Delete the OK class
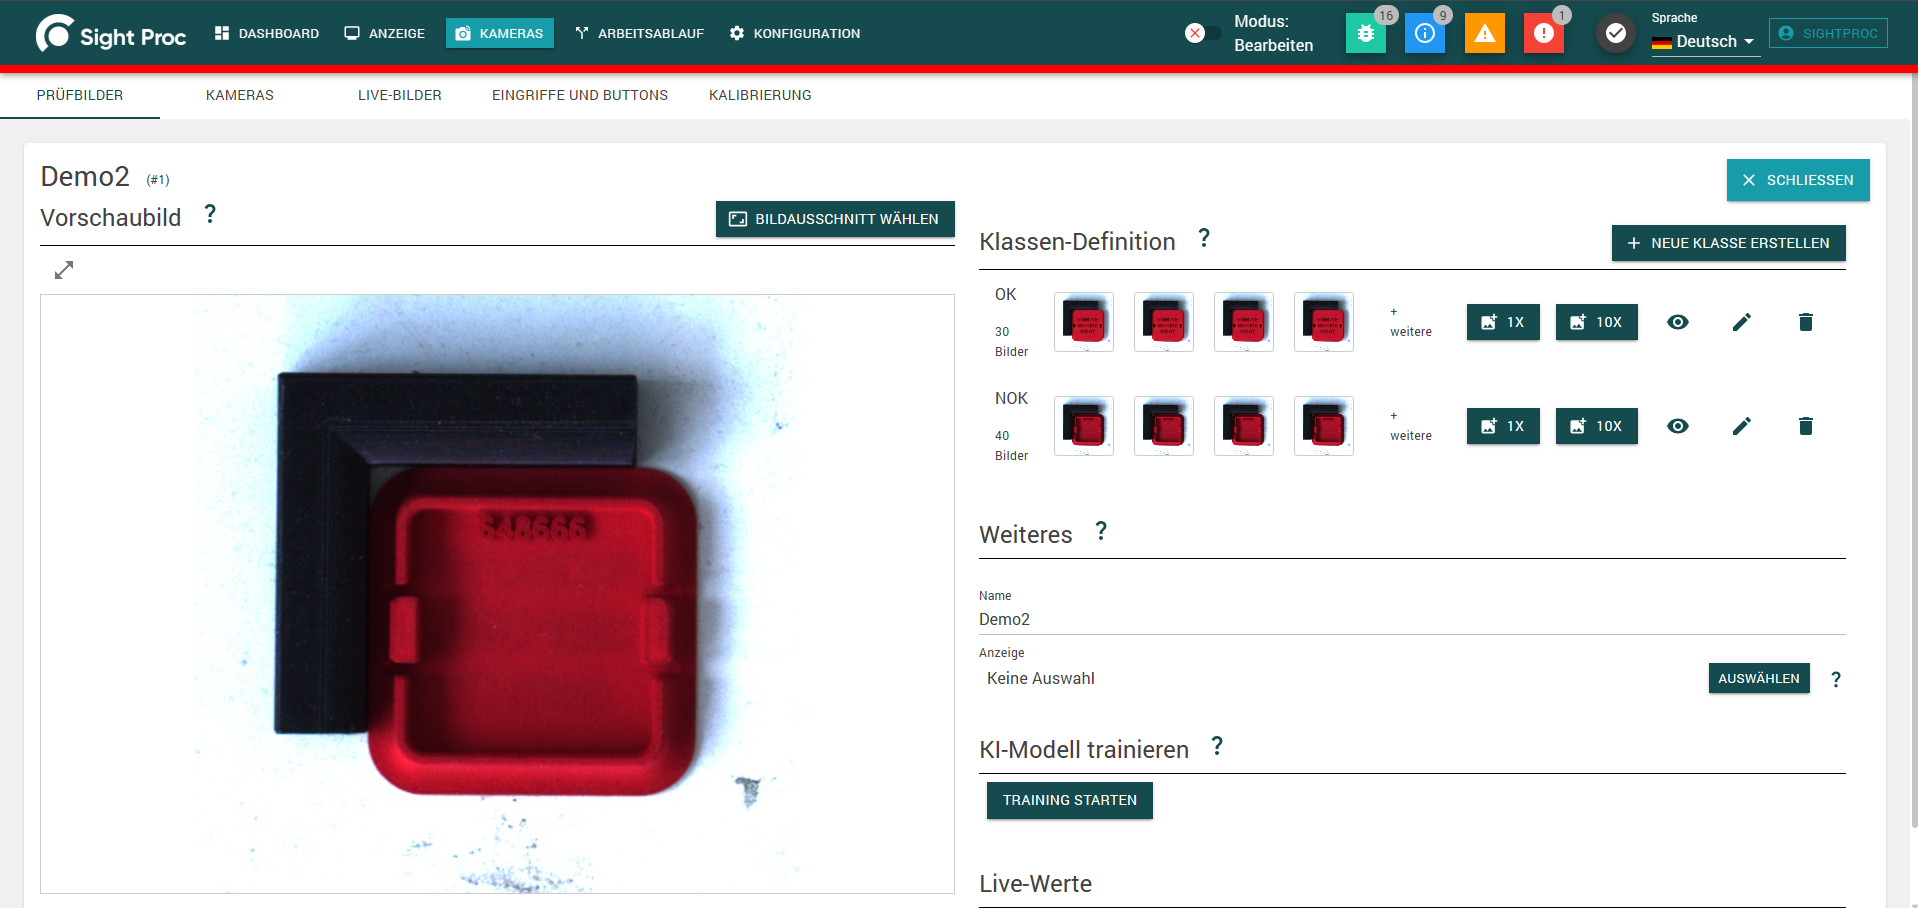The image size is (1918, 908). pyautogui.click(x=1806, y=322)
